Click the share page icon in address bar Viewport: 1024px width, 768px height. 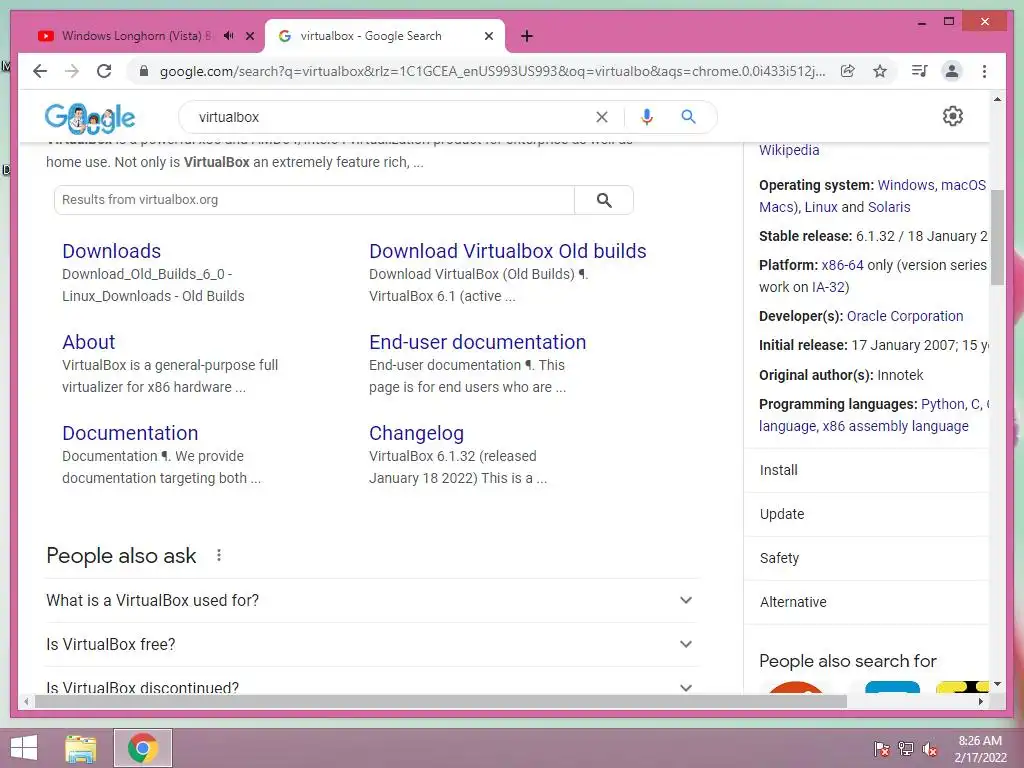click(x=848, y=71)
